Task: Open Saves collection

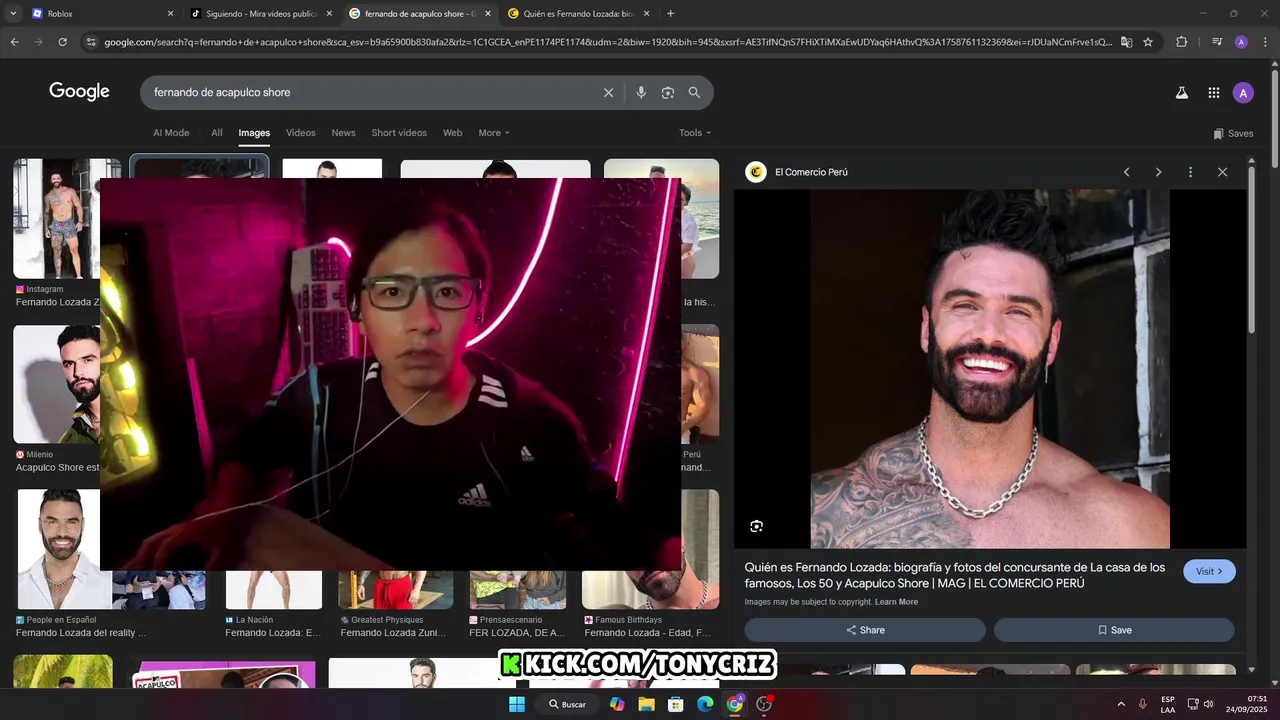Action: (x=1233, y=133)
